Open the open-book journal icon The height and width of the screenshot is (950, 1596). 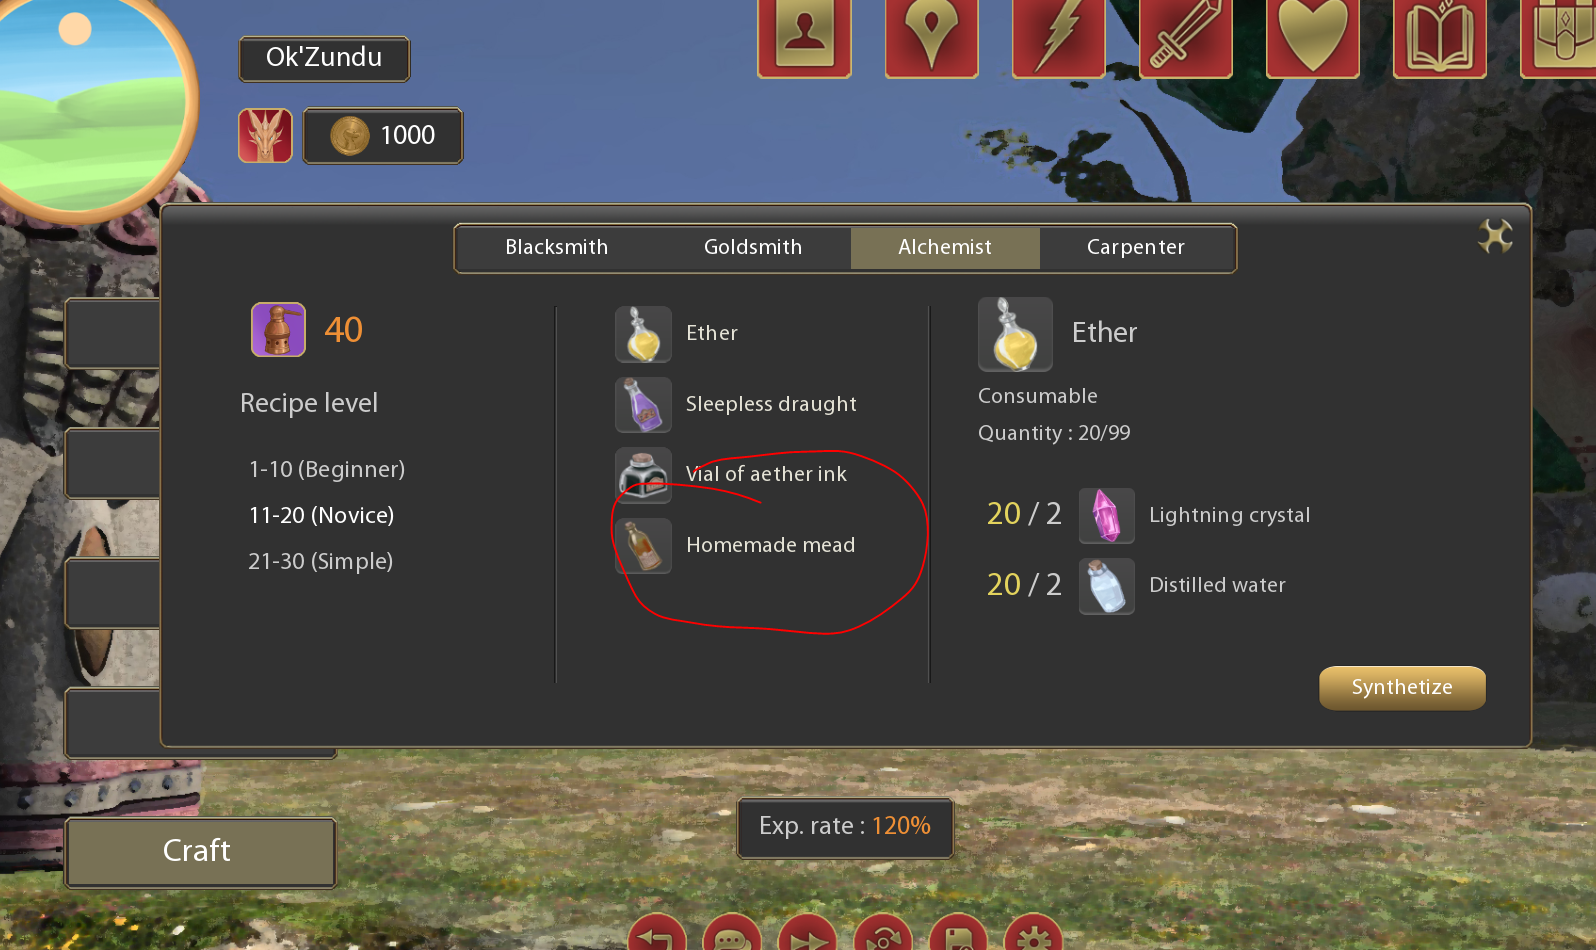pos(1439,36)
